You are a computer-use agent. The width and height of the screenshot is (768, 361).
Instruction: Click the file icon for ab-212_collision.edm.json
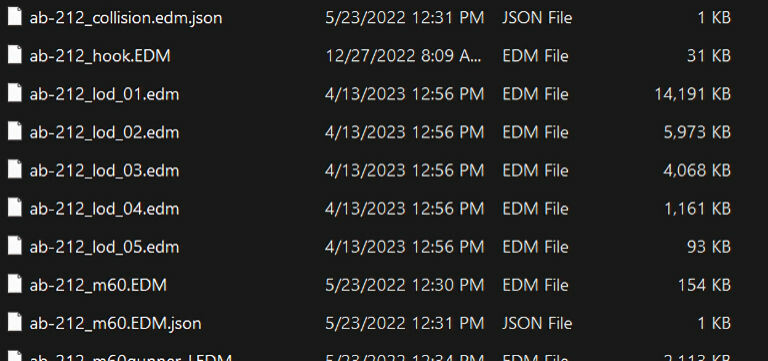[15, 17]
